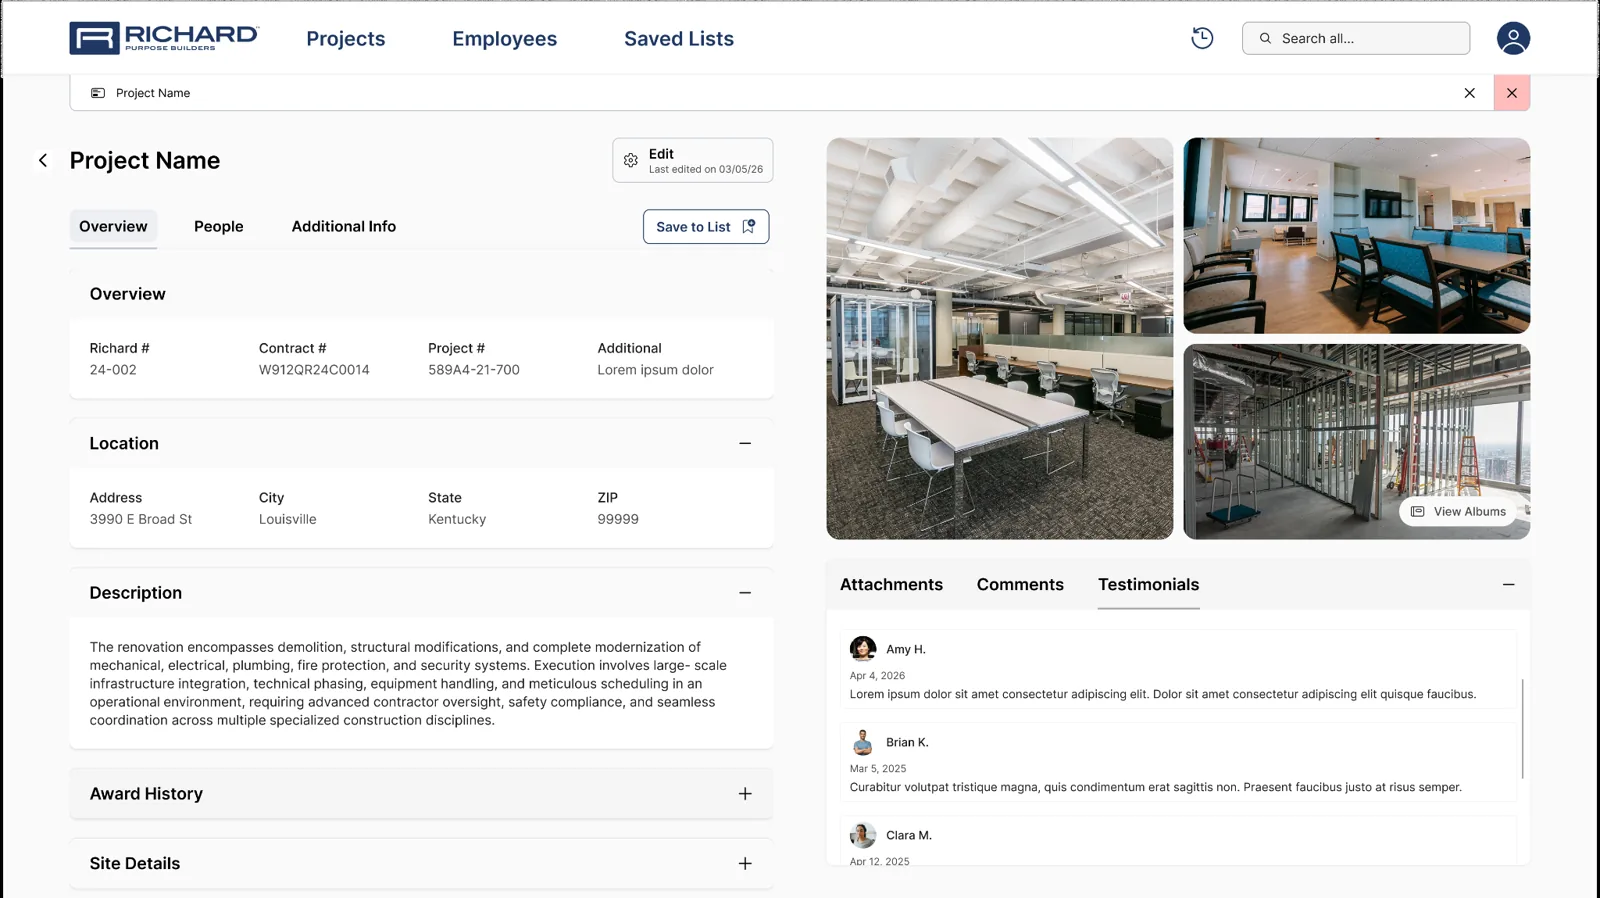Click the Edit button
The height and width of the screenshot is (898, 1600).
point(693,160)
